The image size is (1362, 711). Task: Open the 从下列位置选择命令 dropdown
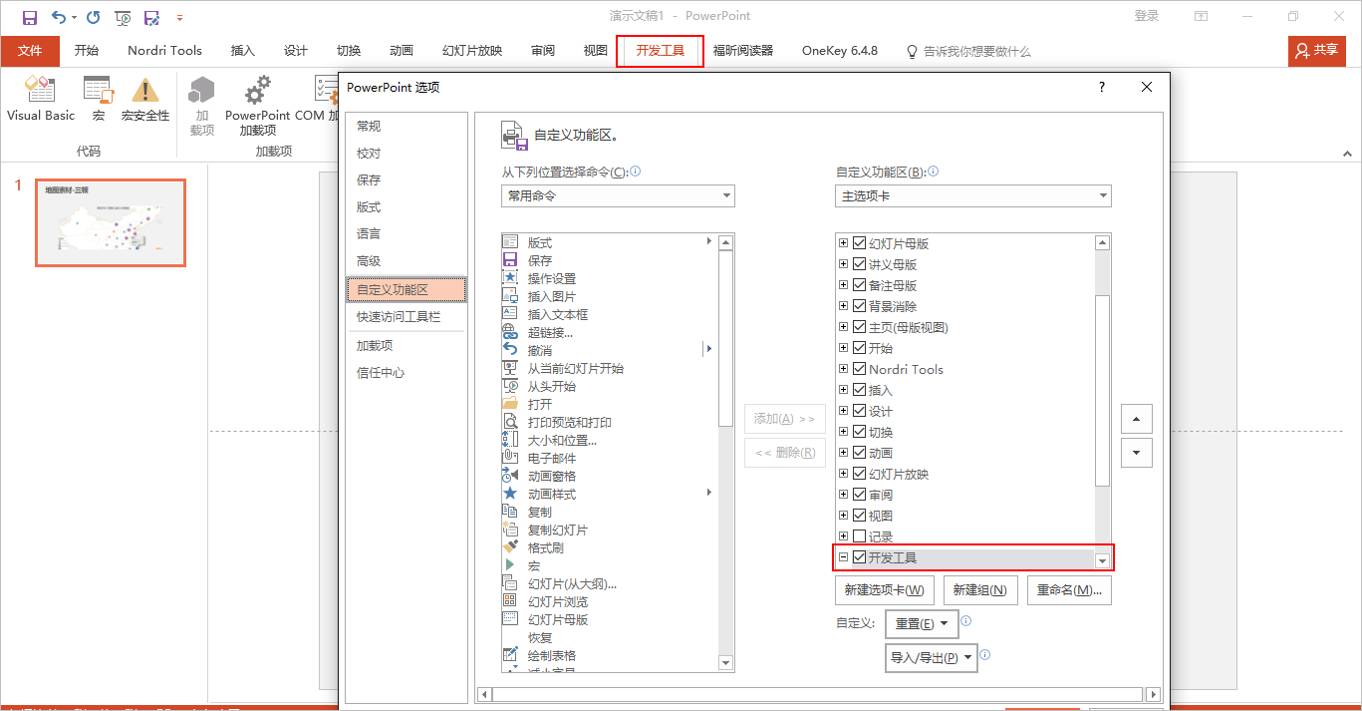click(618, 196)
